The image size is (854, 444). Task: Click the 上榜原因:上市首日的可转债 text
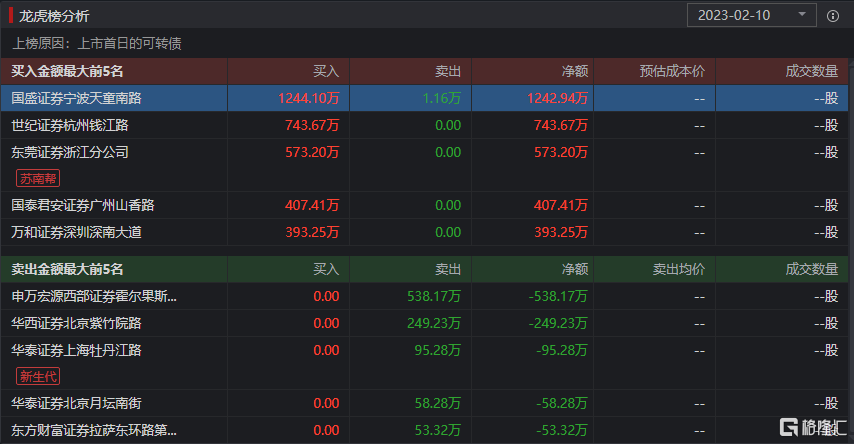click(x=97, y=44)
